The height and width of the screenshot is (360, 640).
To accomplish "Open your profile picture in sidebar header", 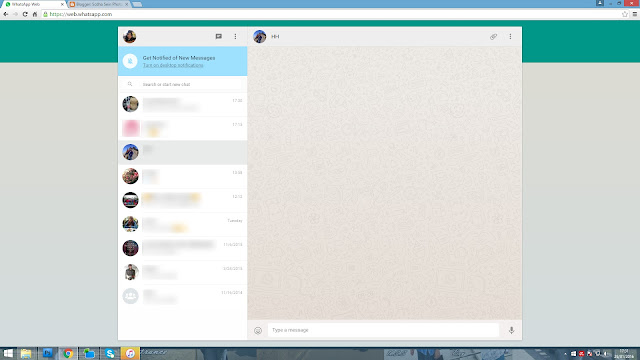I will [x=130, y=36].
